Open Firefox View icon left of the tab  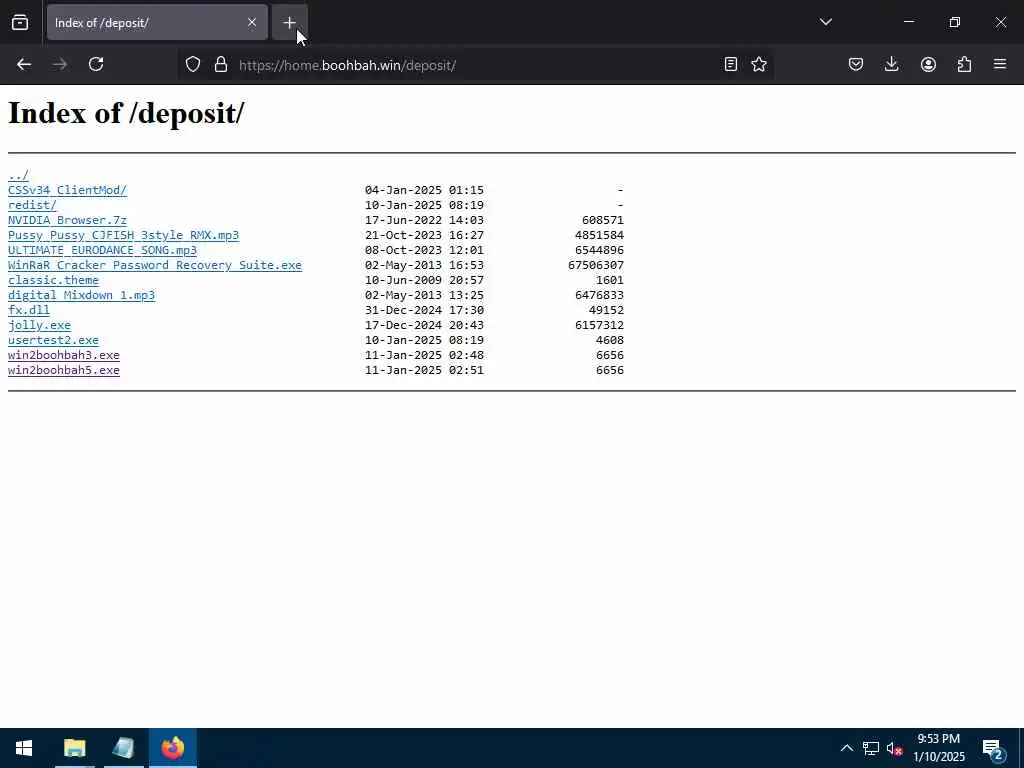coord(20,23)
